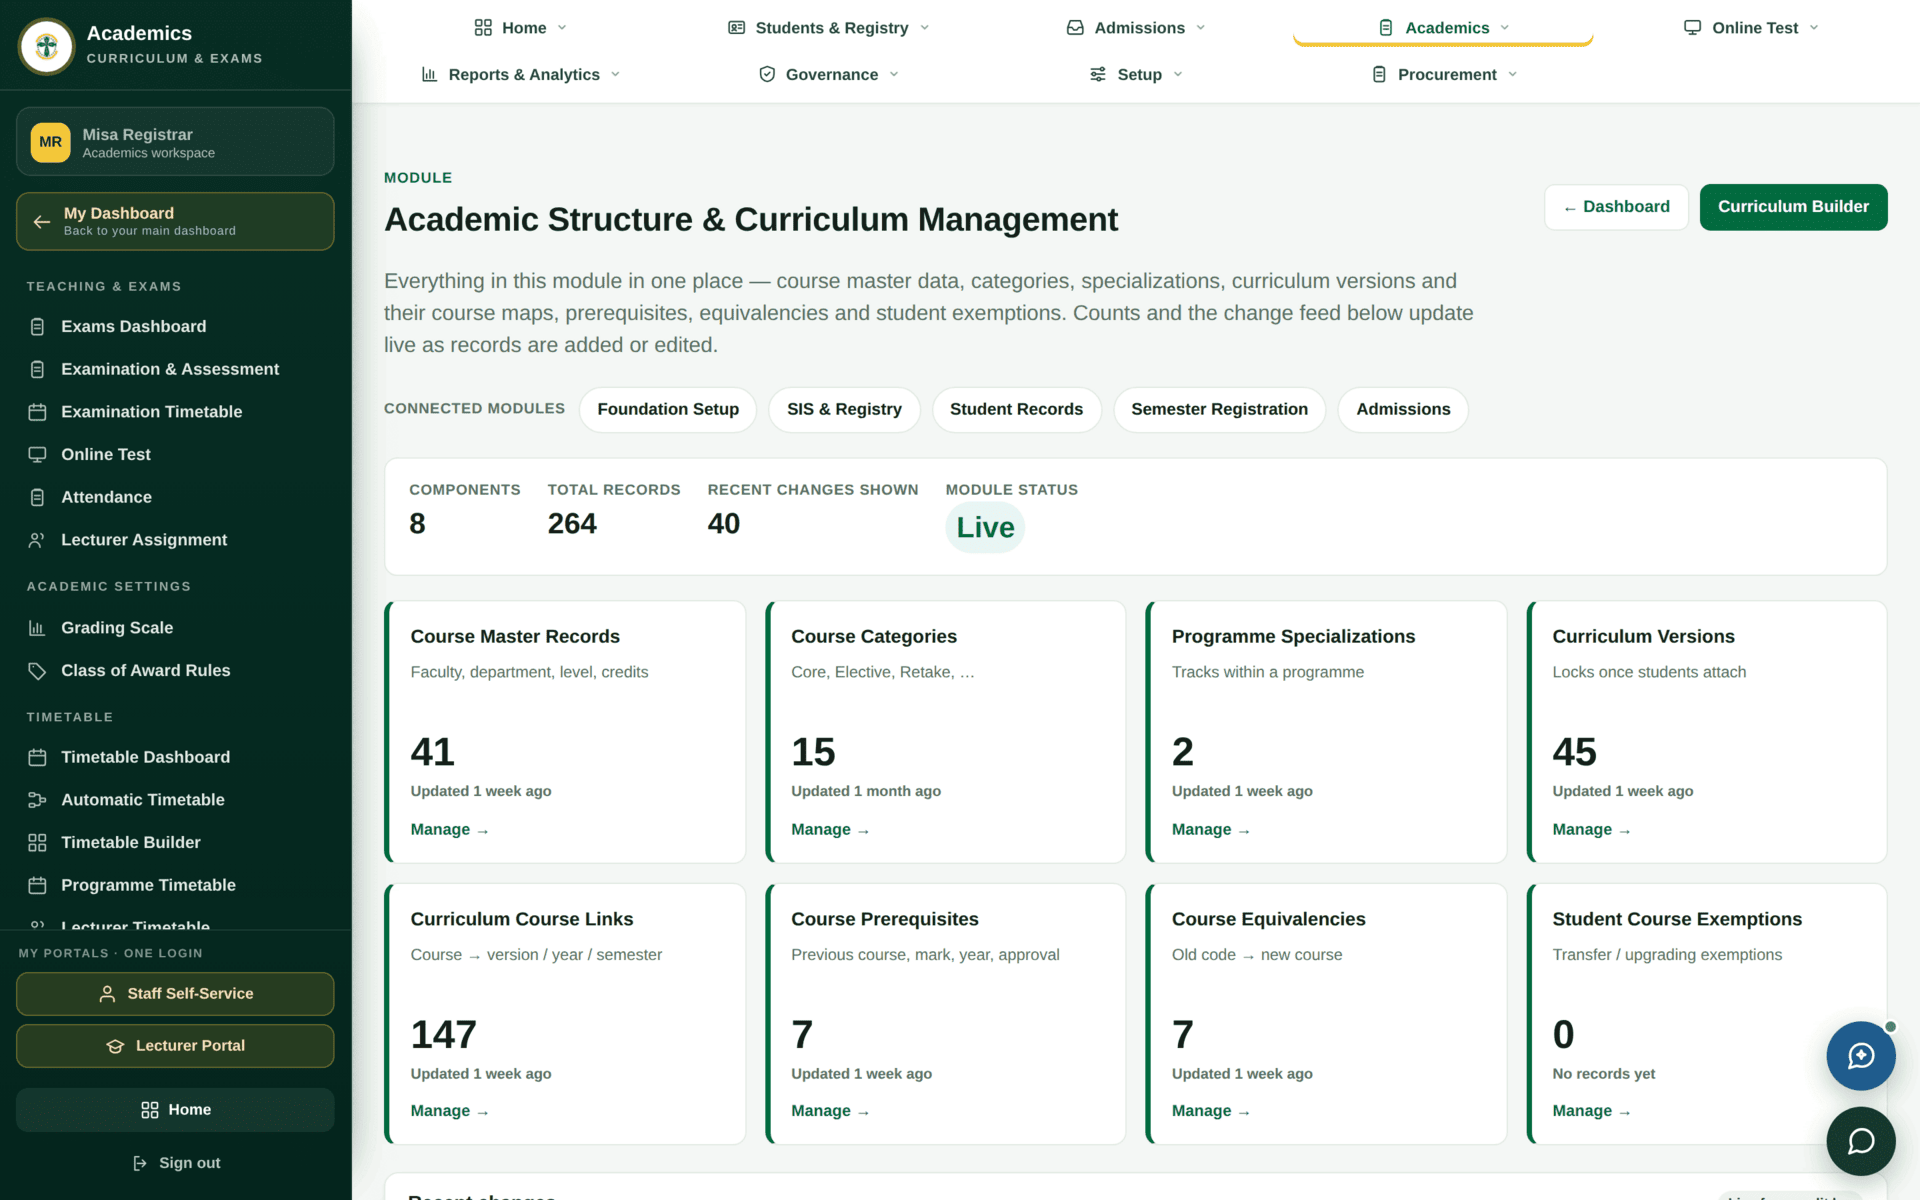Open the Exams Dashboard sidebar item
The image size is (1920, 1200).
click(175, 327)
